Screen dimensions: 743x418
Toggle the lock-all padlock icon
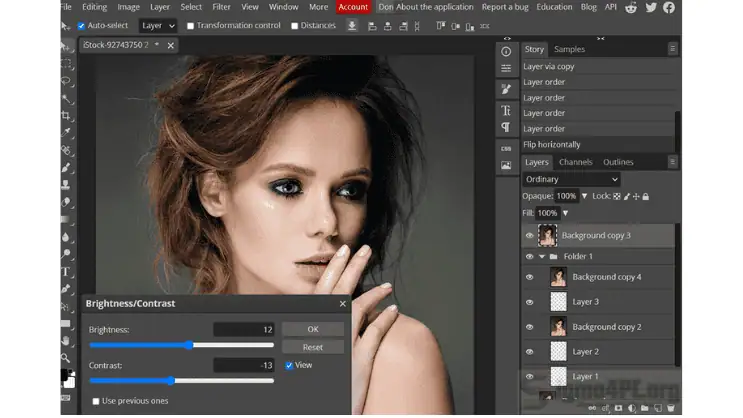coord(645,196)
